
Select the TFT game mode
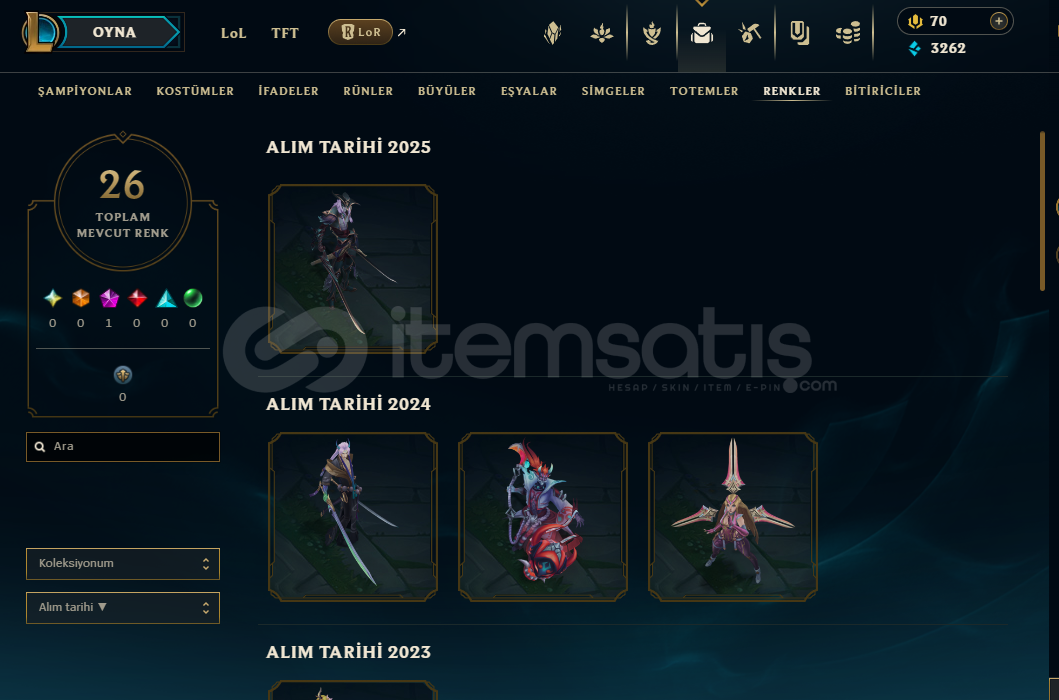click(284, 33)
